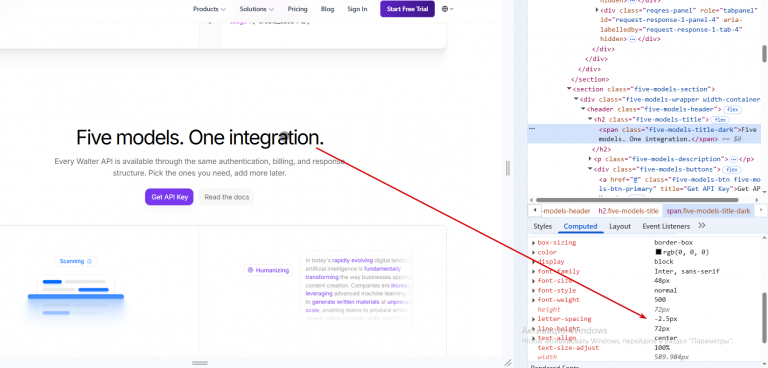Click the vertical scrollbar of the Computed pane
Viewport: 768px width, 368px height.
pos(764,317)
